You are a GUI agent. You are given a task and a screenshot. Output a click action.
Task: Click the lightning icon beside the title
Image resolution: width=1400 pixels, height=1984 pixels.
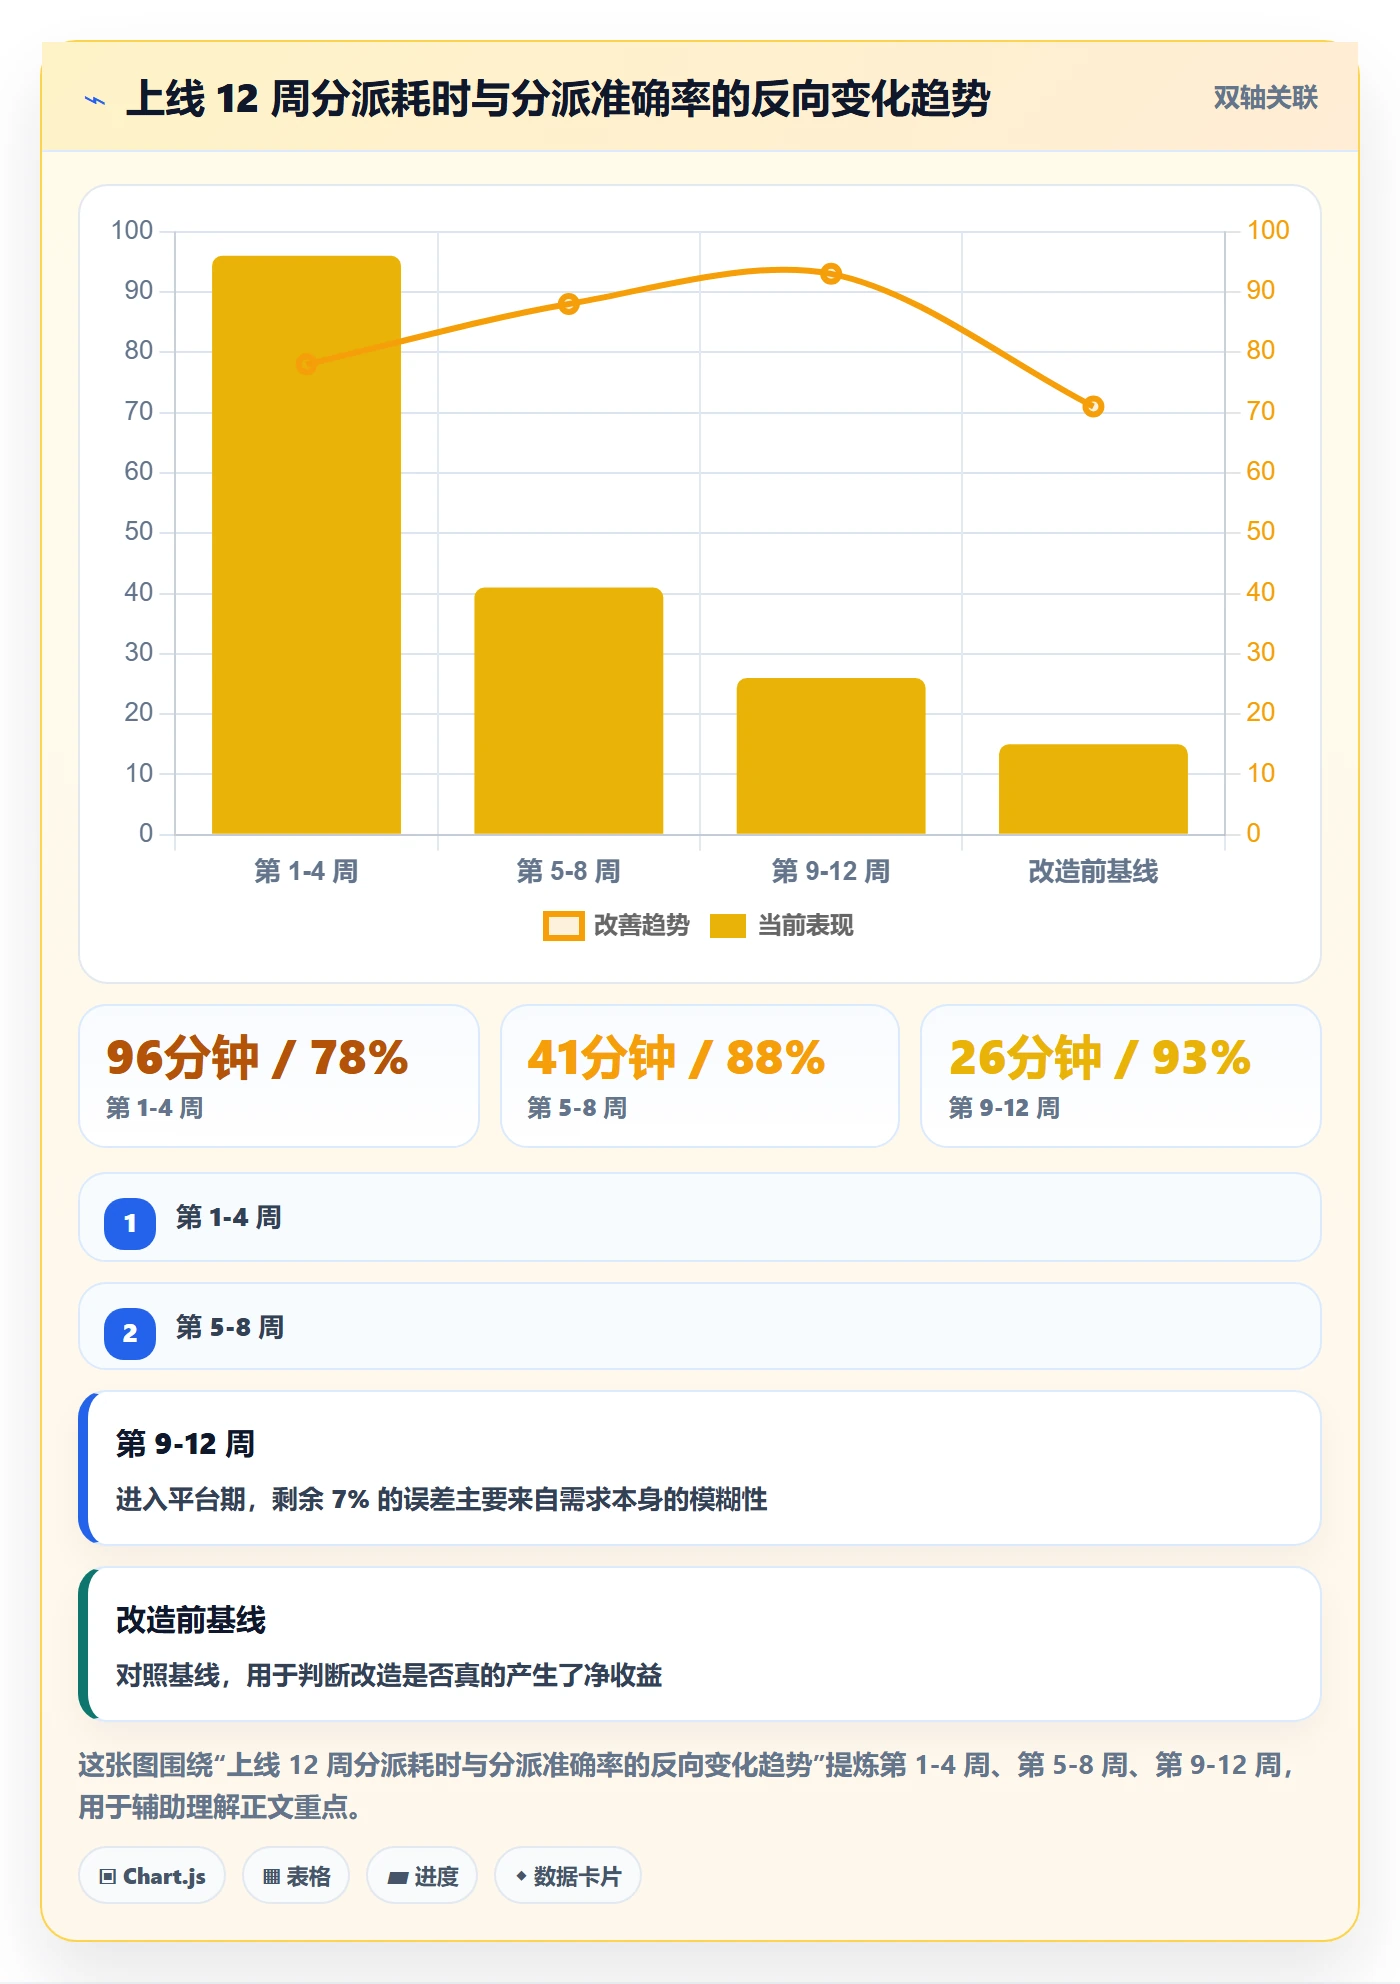tap(95, 100)
